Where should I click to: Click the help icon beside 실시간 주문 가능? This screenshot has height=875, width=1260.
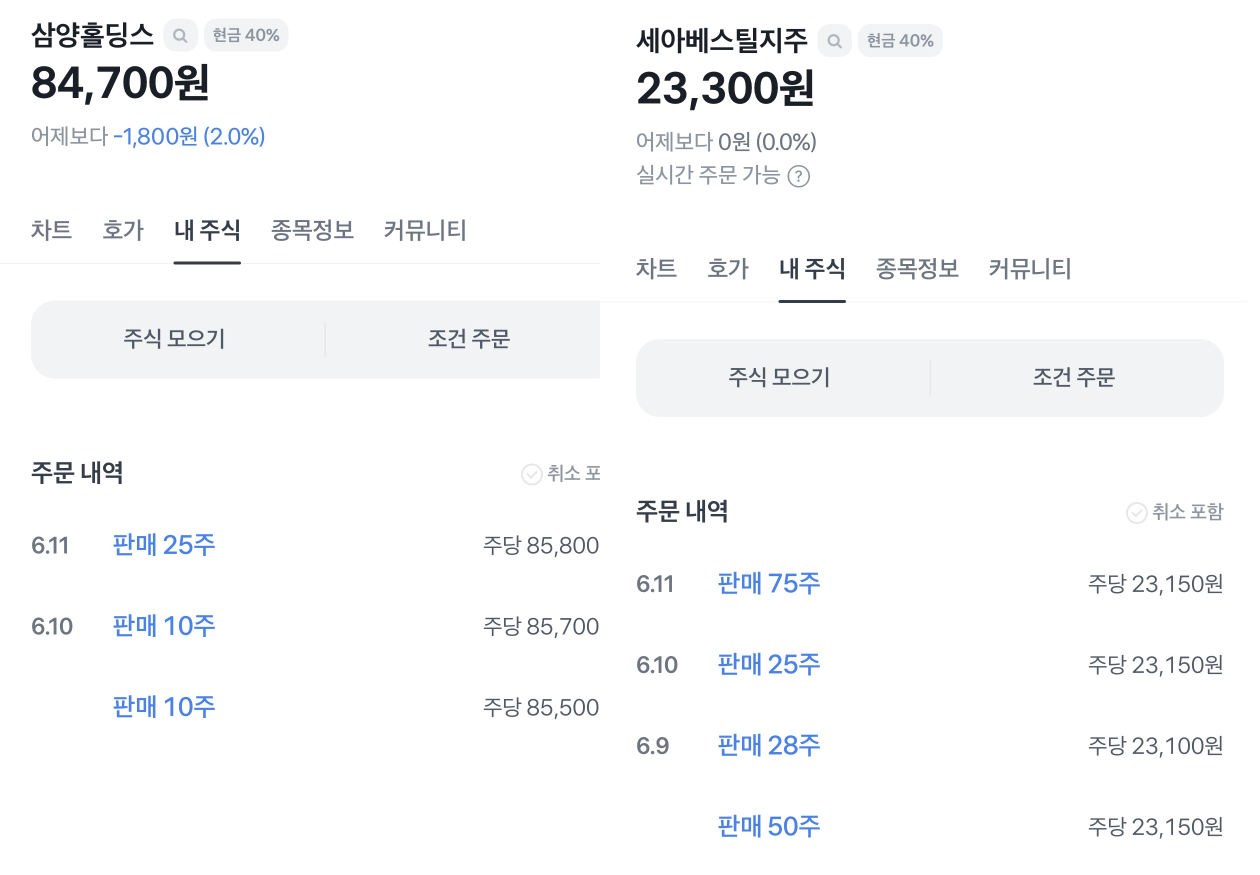pos(798,177)
